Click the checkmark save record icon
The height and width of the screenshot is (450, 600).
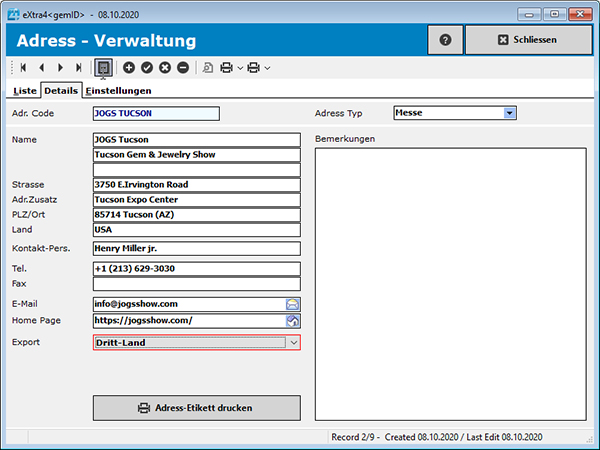coord(147,67)
